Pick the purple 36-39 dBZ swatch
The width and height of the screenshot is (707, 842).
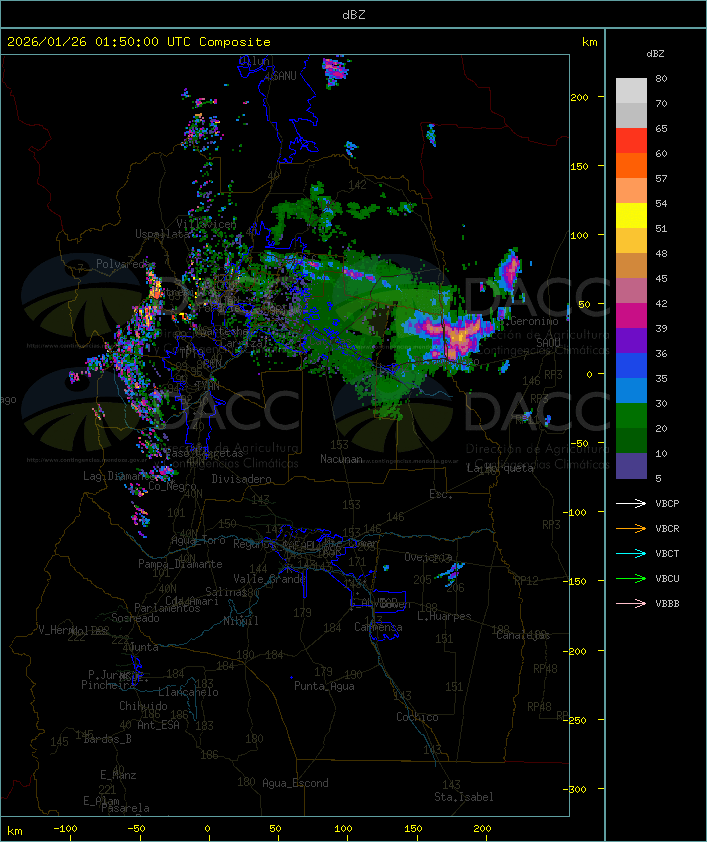tap(631, 340)
